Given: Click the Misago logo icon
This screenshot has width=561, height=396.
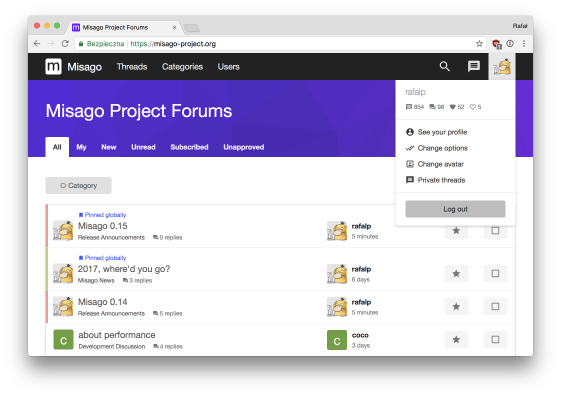Looking at the screenshot, I should coord(53,67).
